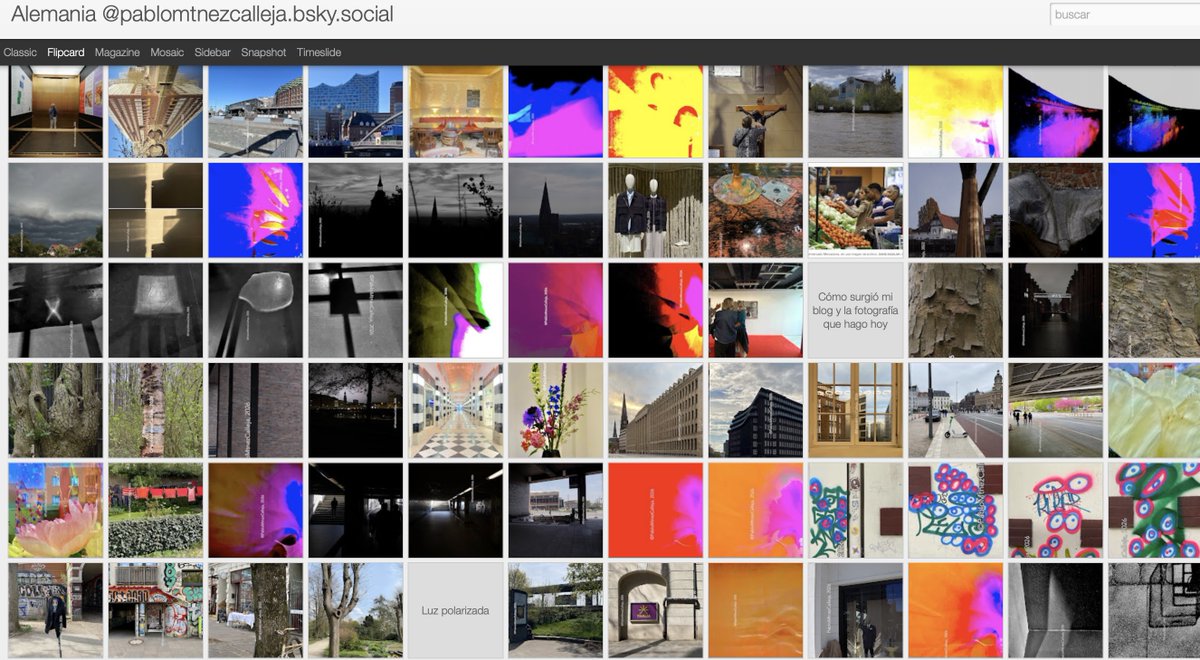Open the mannequins in jackets photo

(655, 210)
